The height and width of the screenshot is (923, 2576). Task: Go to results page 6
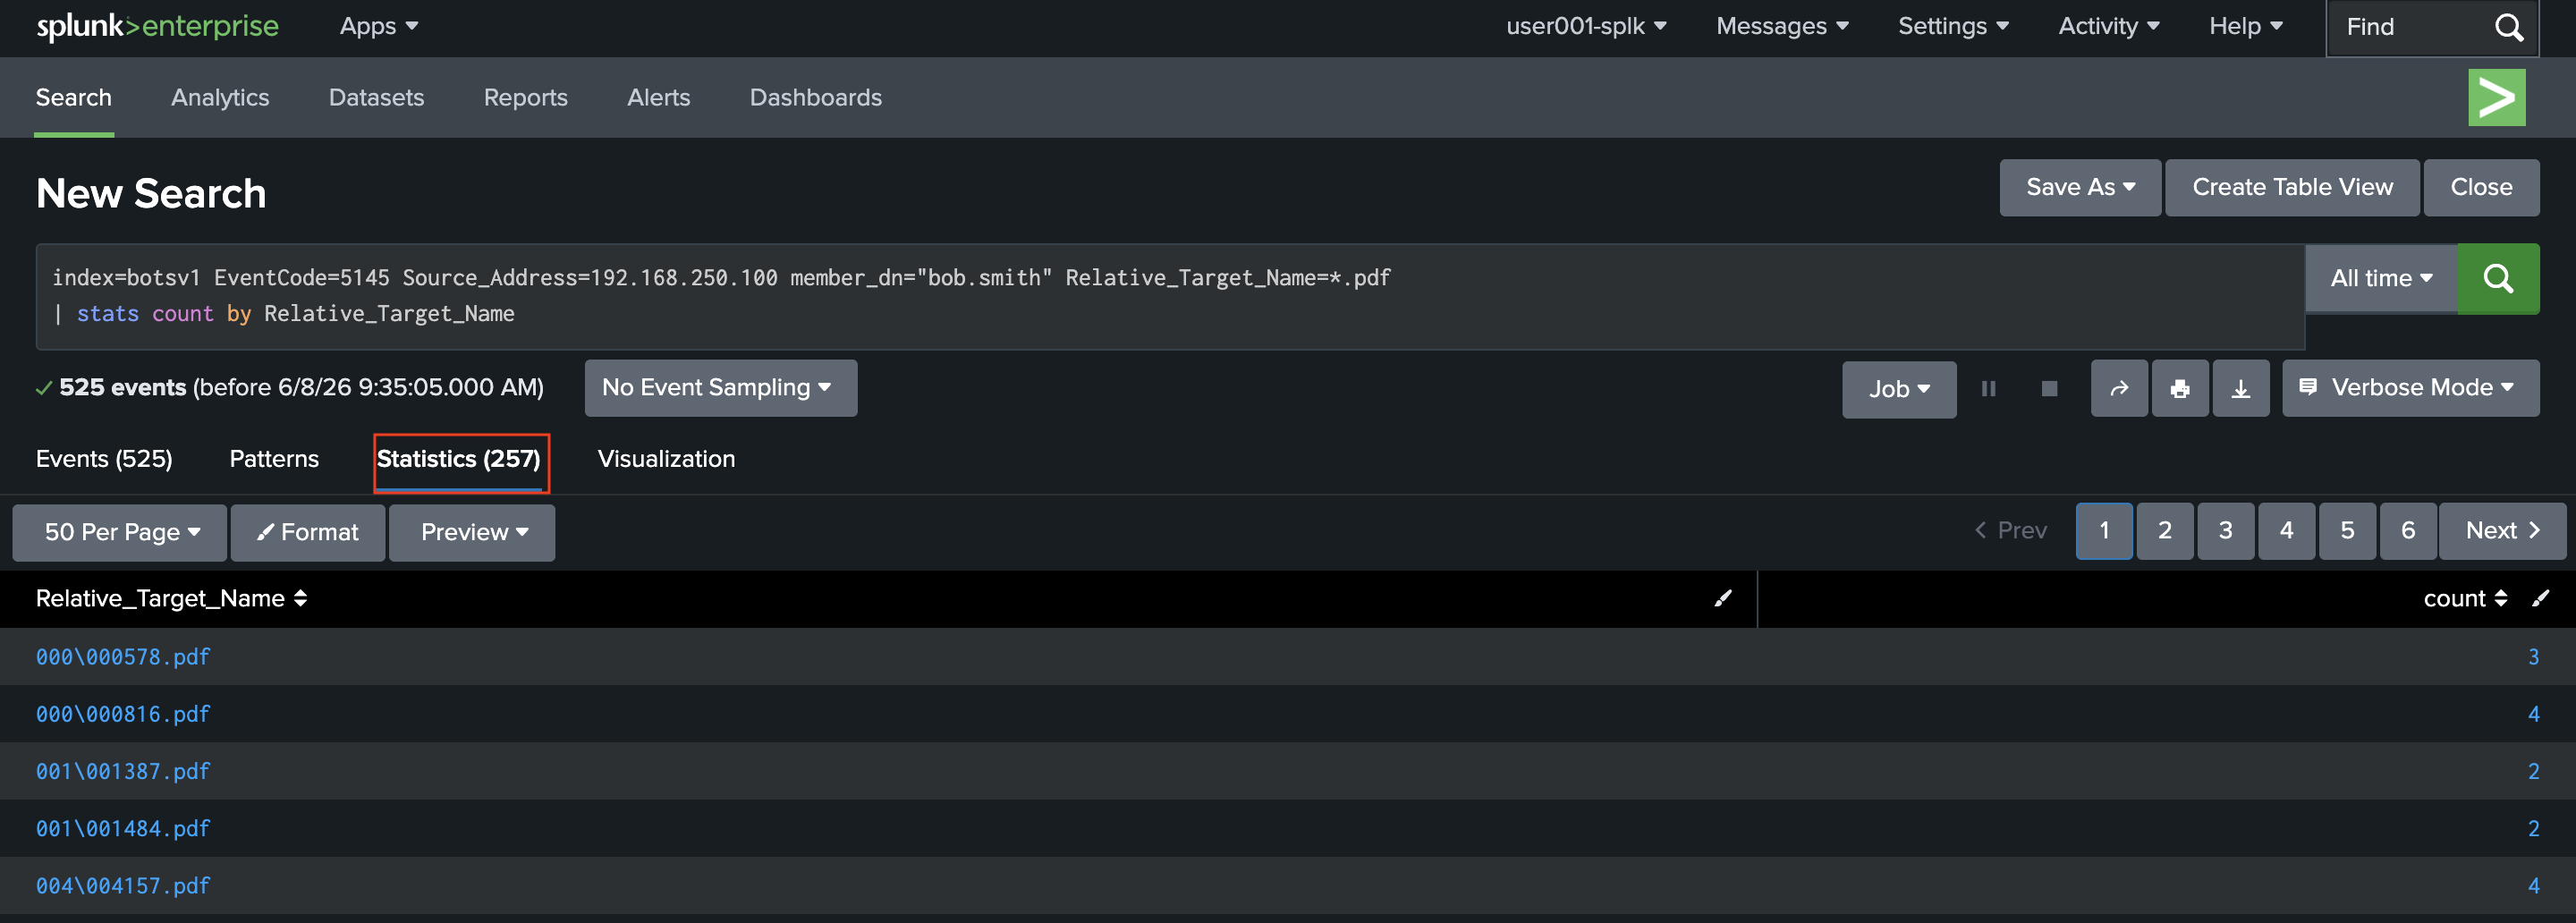pyautogui.click(x=2408, y=531)
